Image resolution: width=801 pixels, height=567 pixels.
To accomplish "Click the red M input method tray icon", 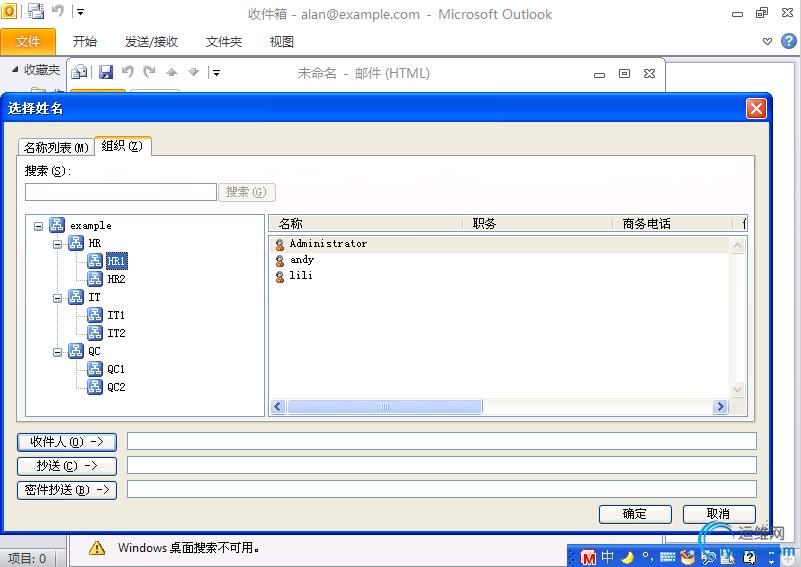I will [588, 557].
